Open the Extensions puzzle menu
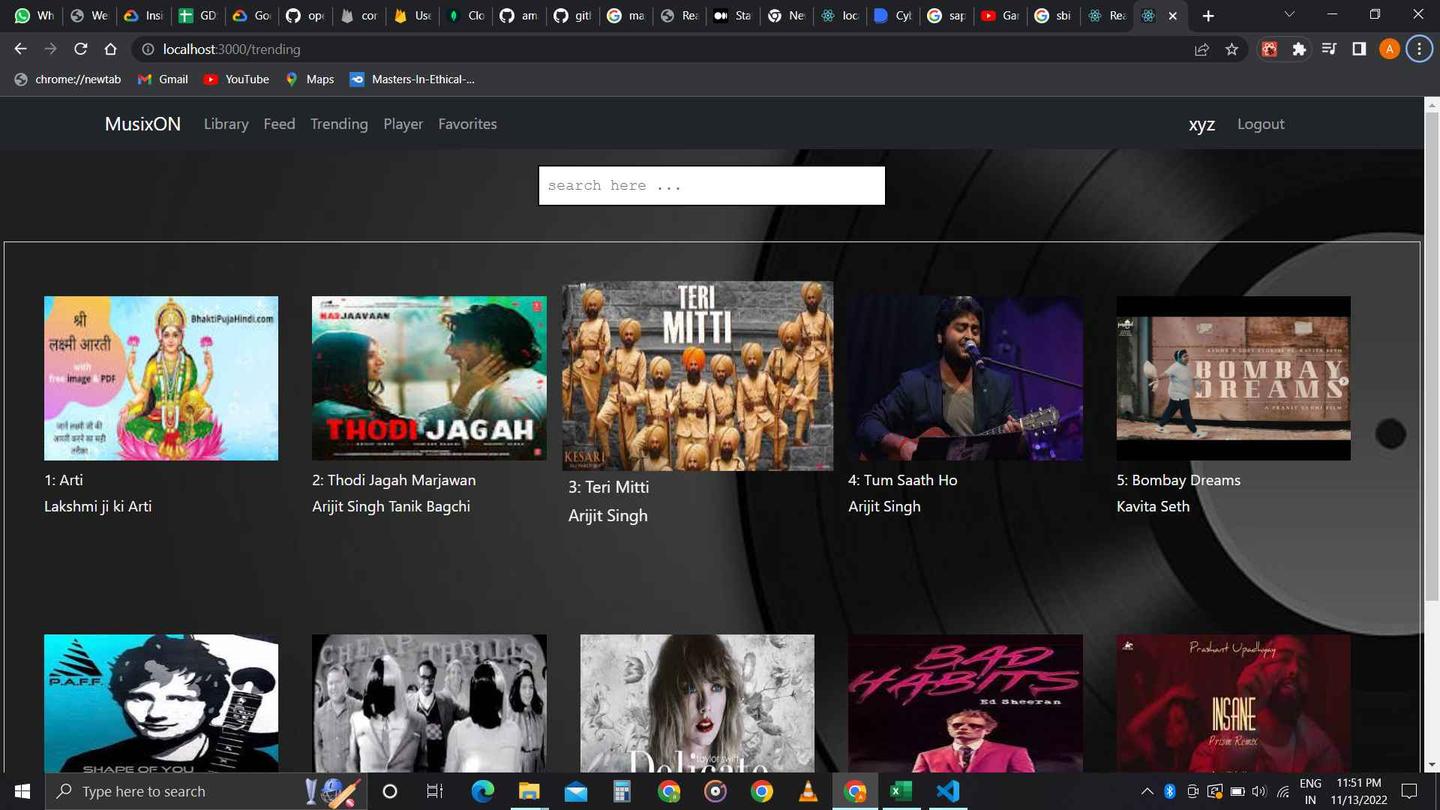 point(1299,49)
